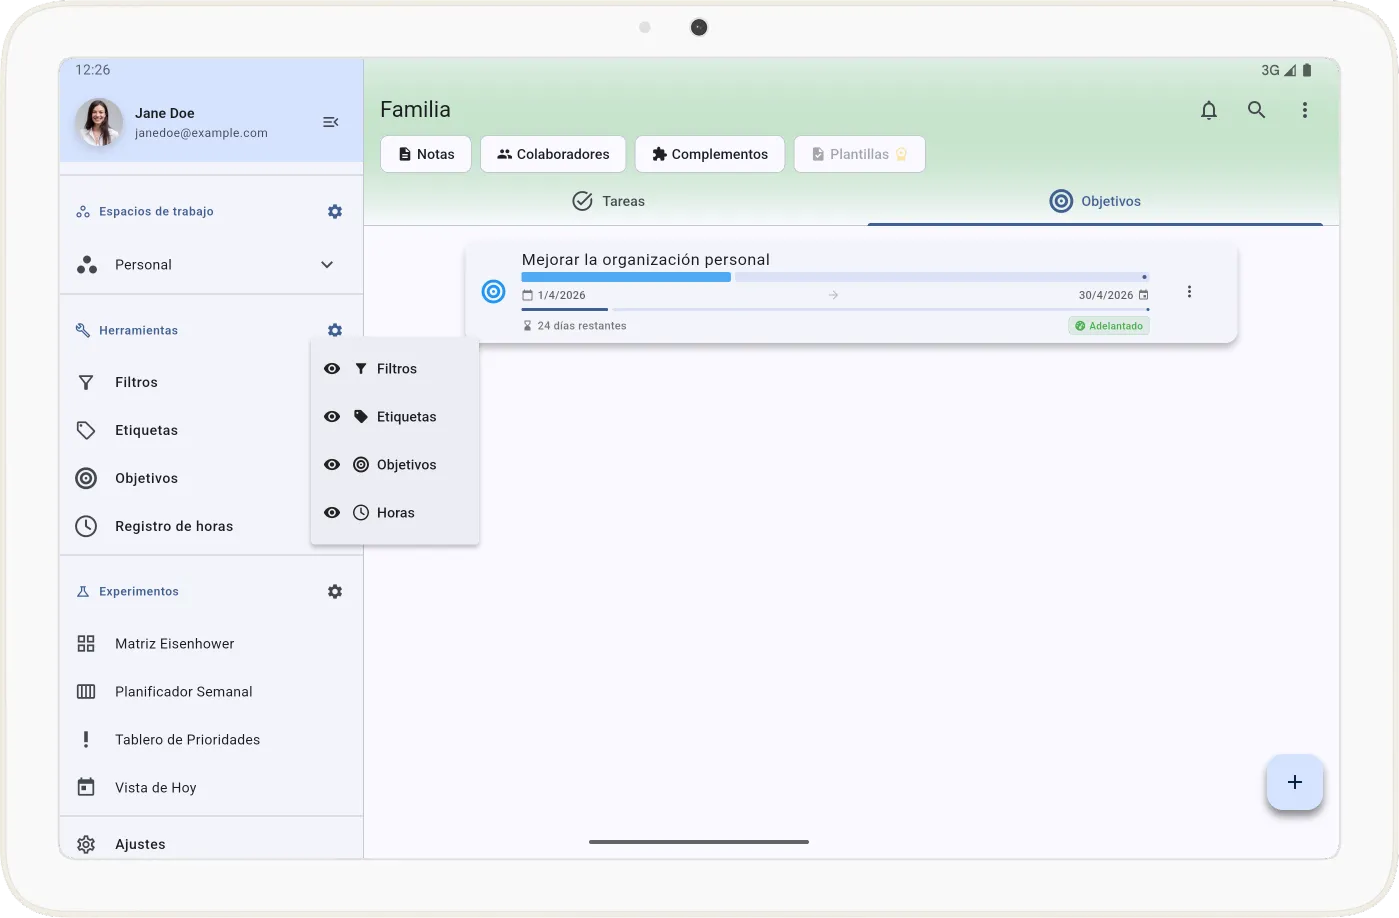Toggle visibility eye for Horas in popup
Image resolution: width=1399 pixels, height=918 pixels.
pos(332,513)
